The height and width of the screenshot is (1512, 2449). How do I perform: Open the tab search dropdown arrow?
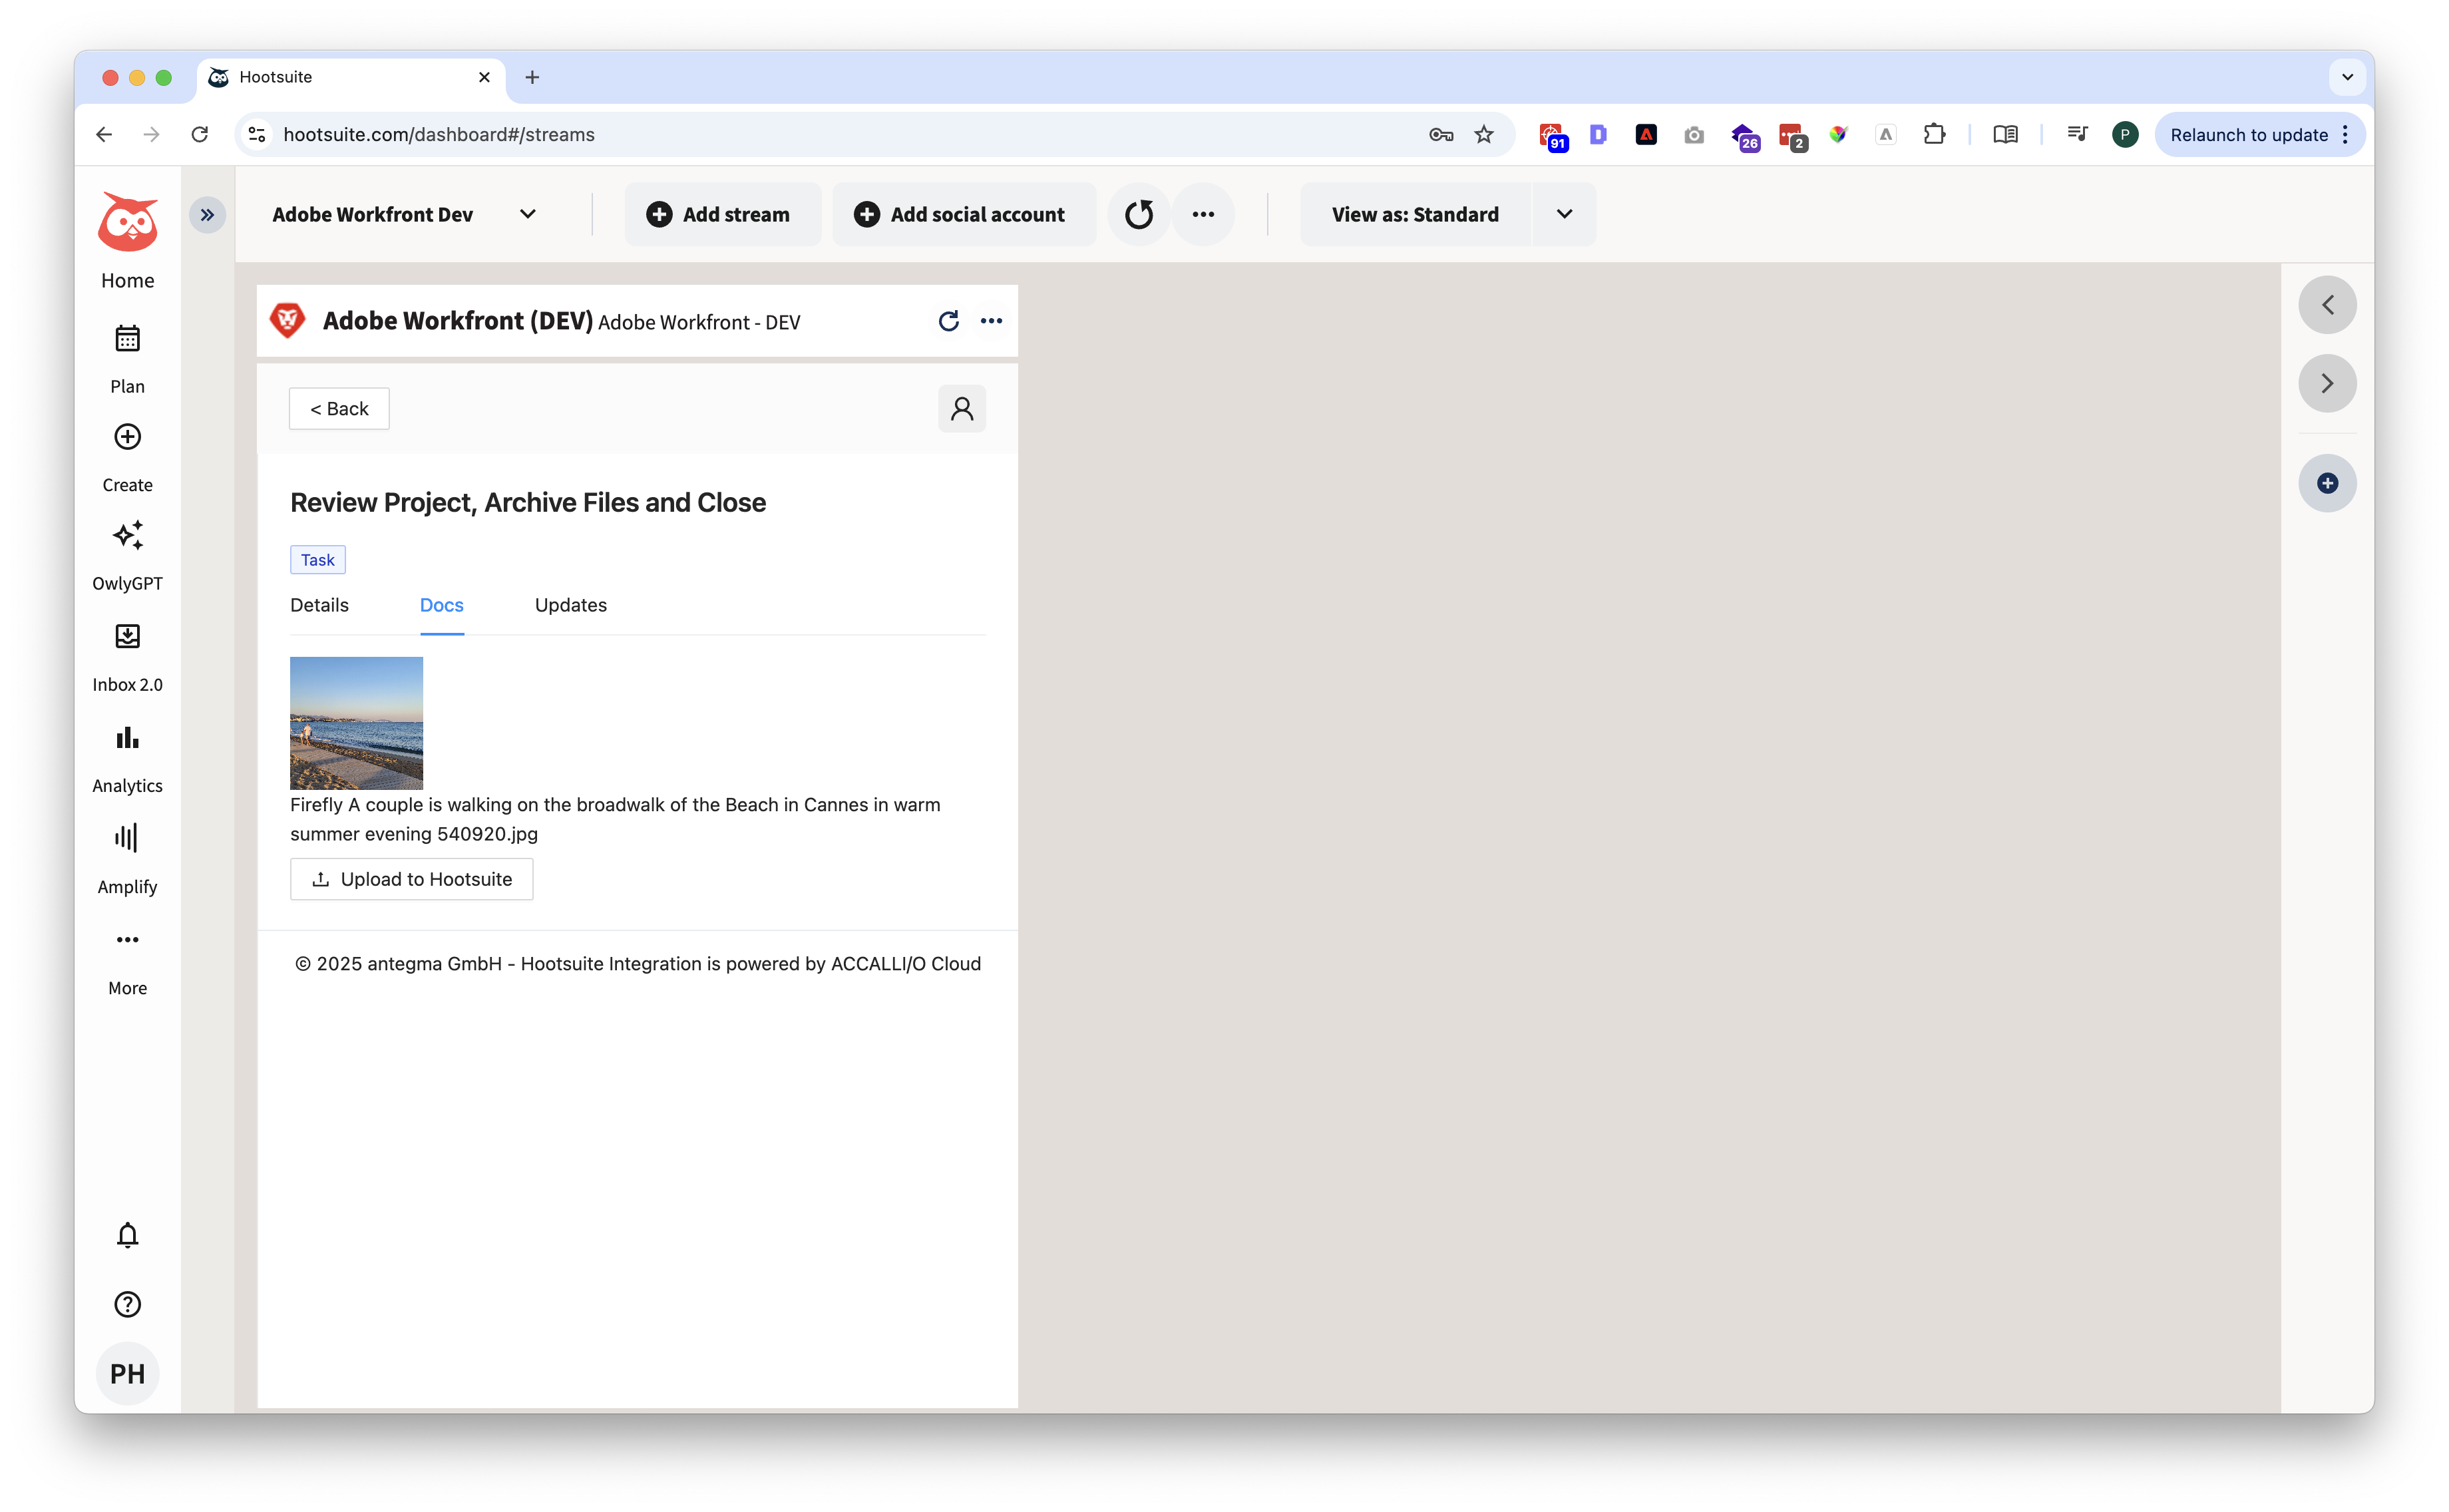2347,77
